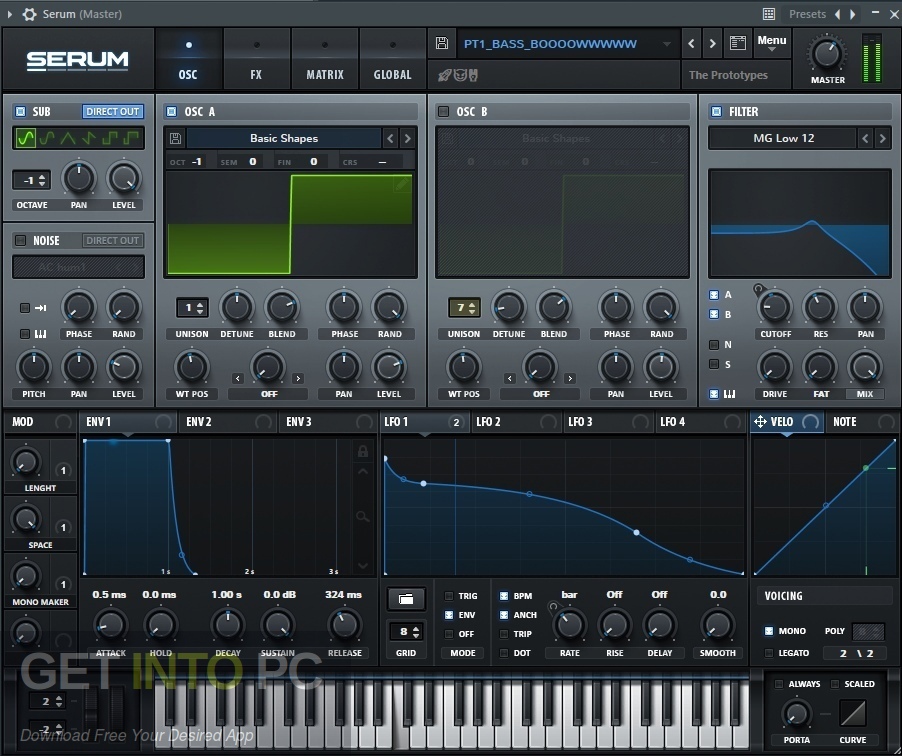Screen dimensions: 902x756
Task: Select next filter type arrow
Action: coord(882,138)
